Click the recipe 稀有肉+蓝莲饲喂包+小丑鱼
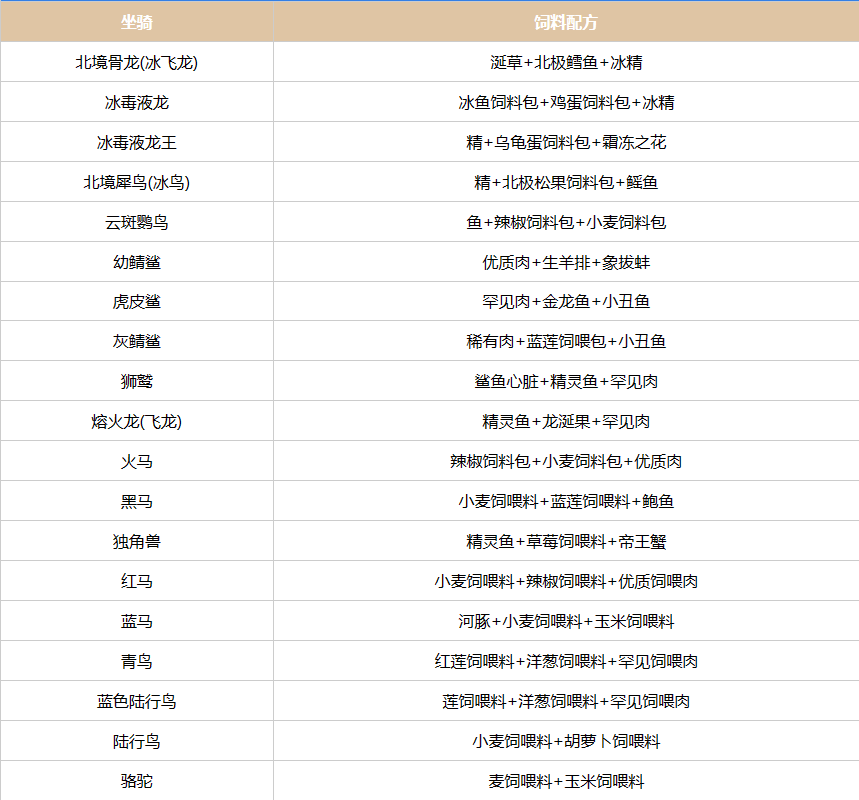This screenshot has width=859, height=800. pyautogui.click(x=566, y=341)
